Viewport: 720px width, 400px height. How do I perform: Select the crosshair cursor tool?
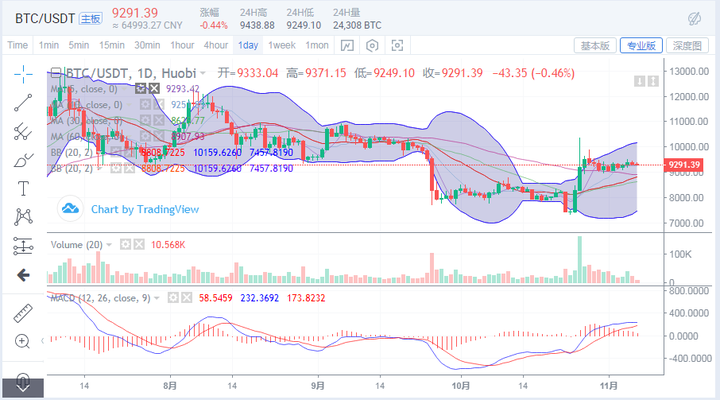pos(23,74)
